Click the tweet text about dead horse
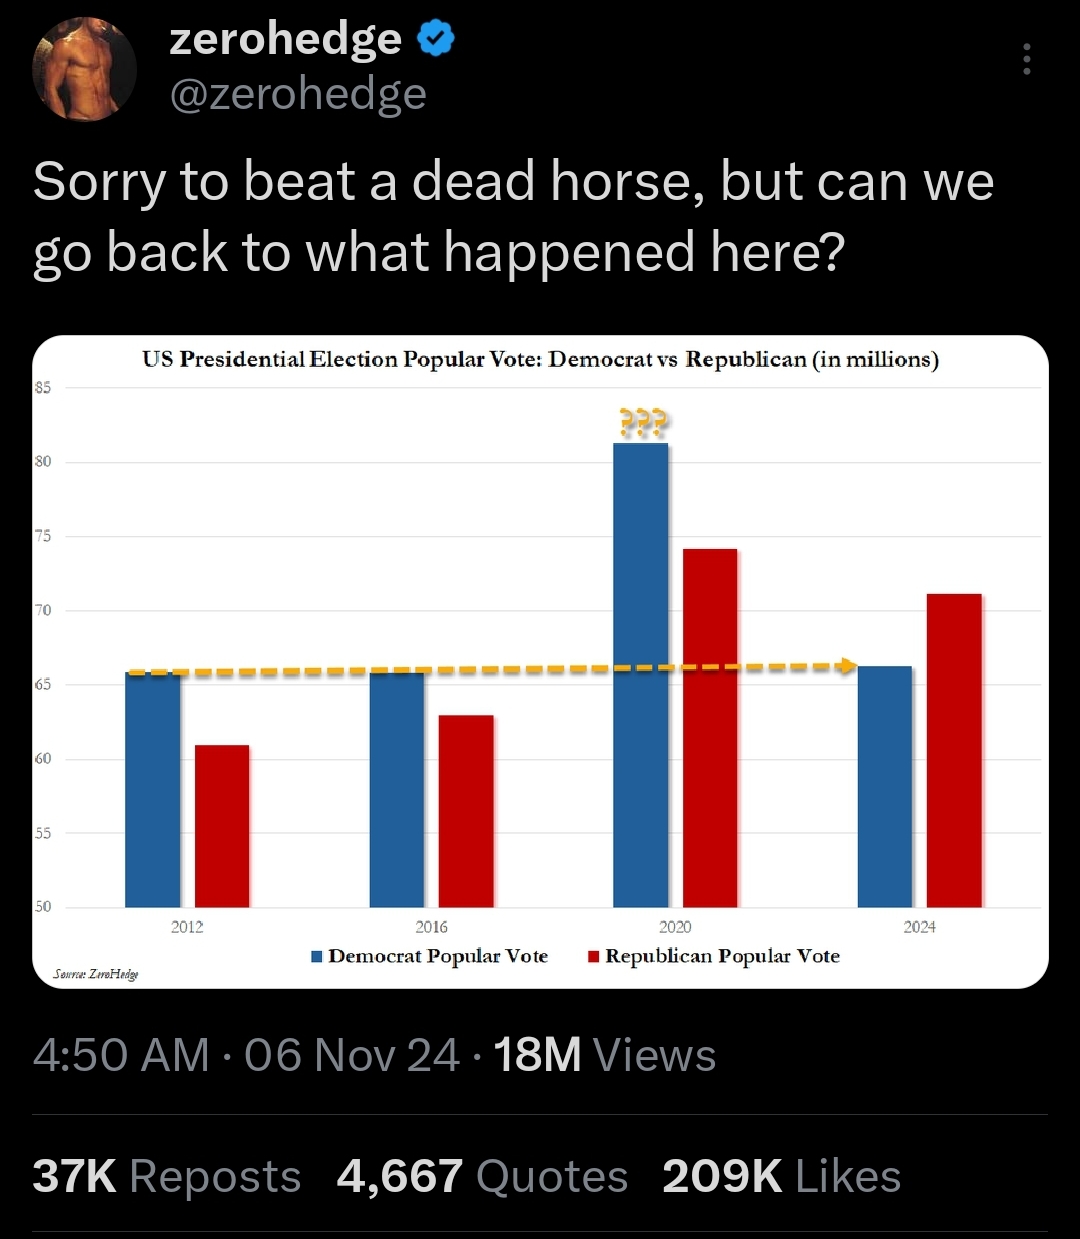 coord(513,216)
